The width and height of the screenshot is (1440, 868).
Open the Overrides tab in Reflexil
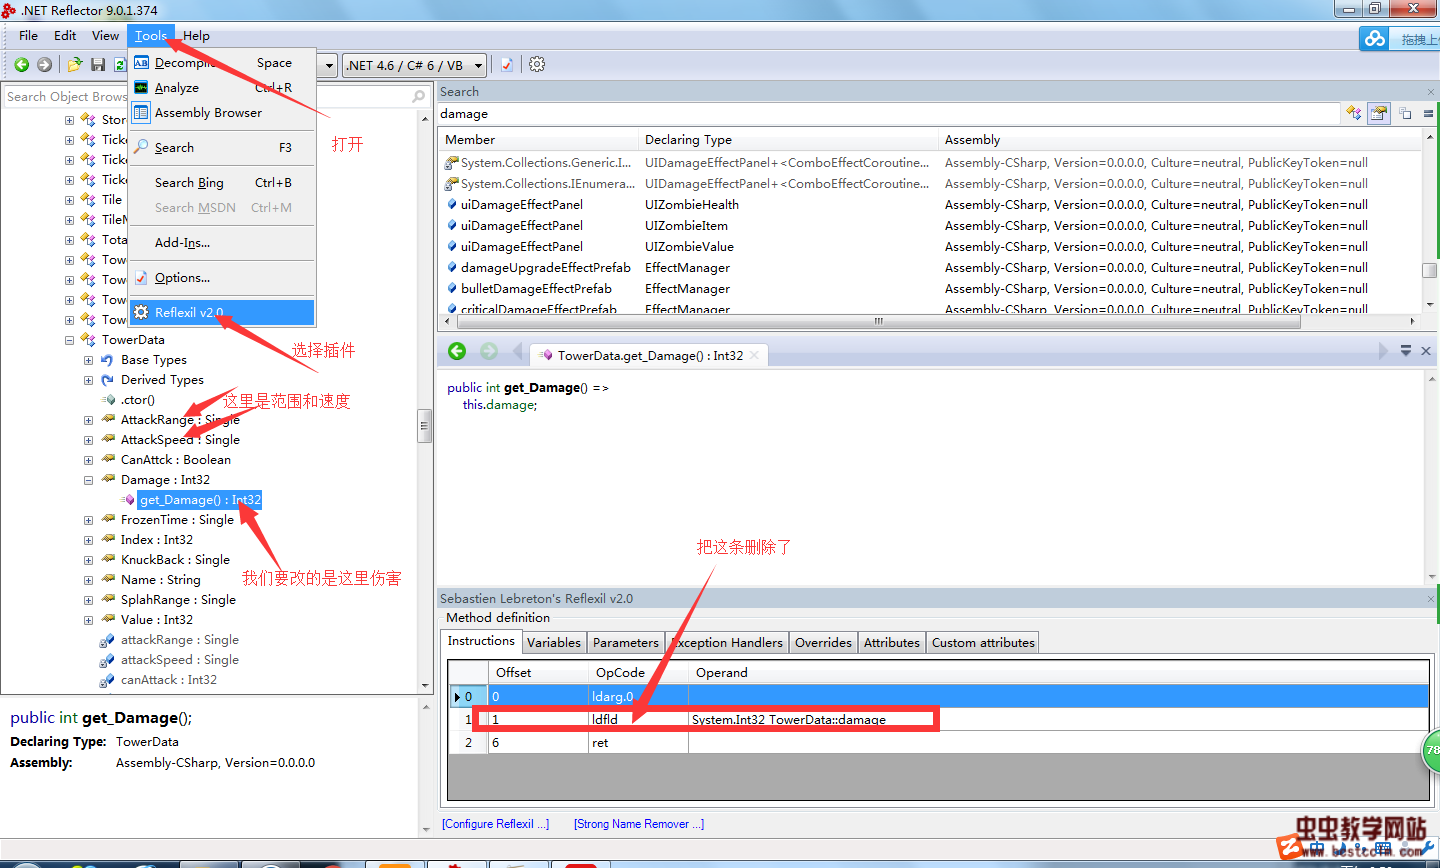823,643
